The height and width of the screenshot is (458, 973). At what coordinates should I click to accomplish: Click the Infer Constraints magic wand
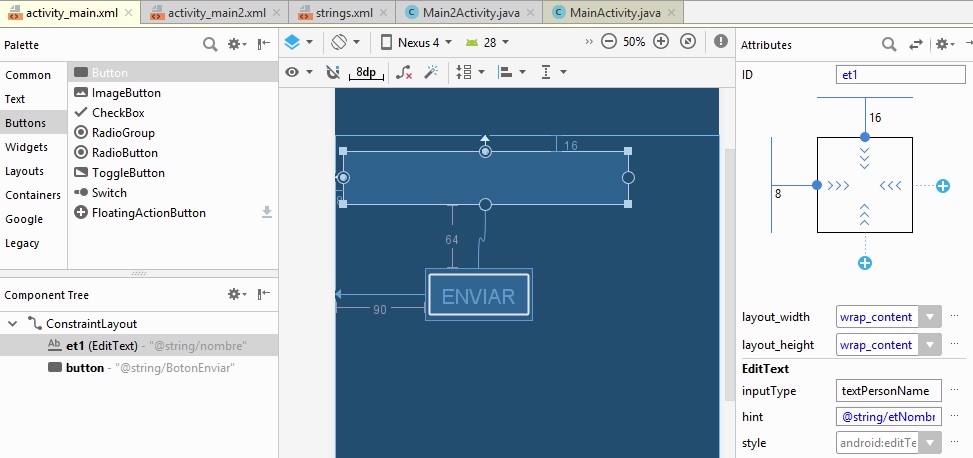pyautogui.click(x=431, y=72)
